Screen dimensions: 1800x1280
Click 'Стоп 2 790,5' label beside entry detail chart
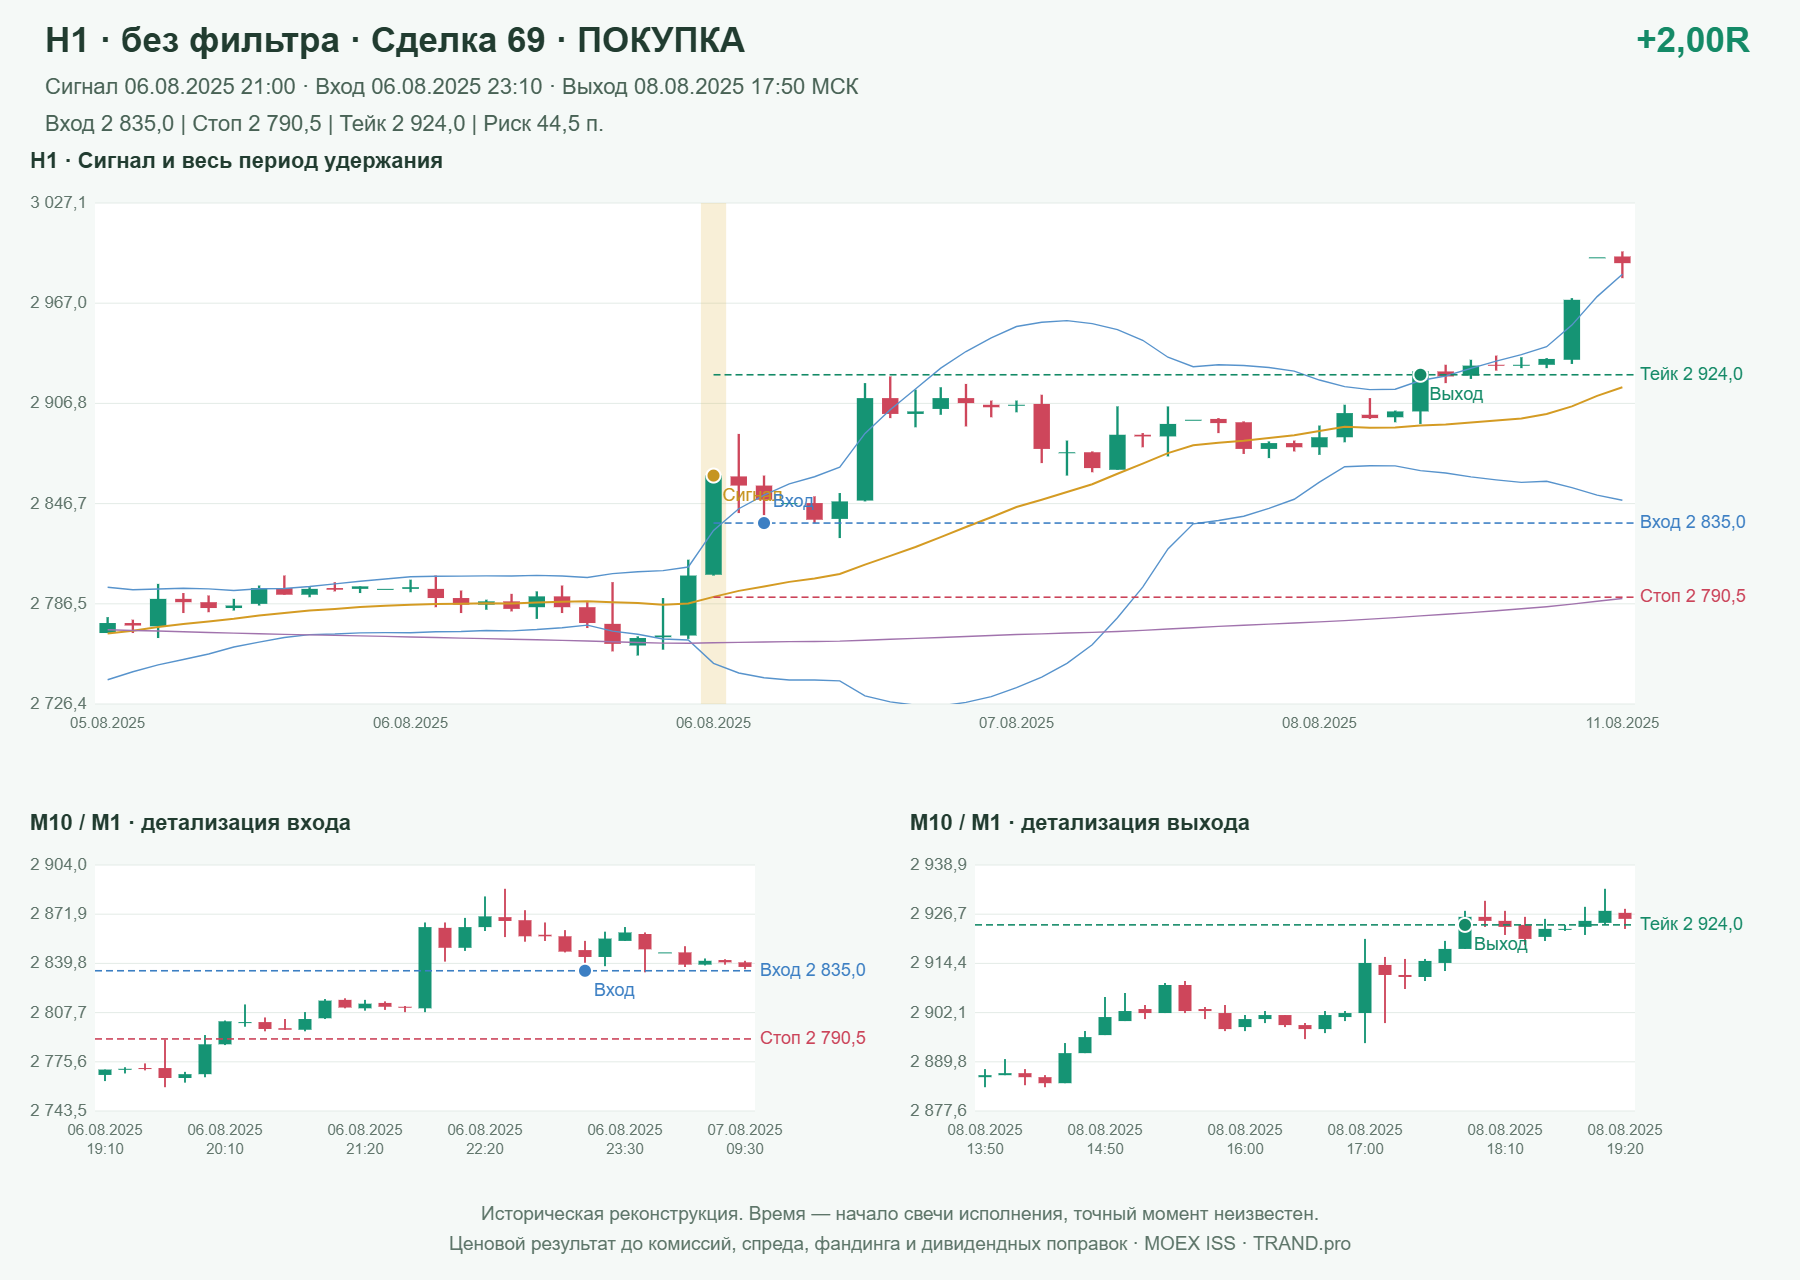[x=812, y=1038]
